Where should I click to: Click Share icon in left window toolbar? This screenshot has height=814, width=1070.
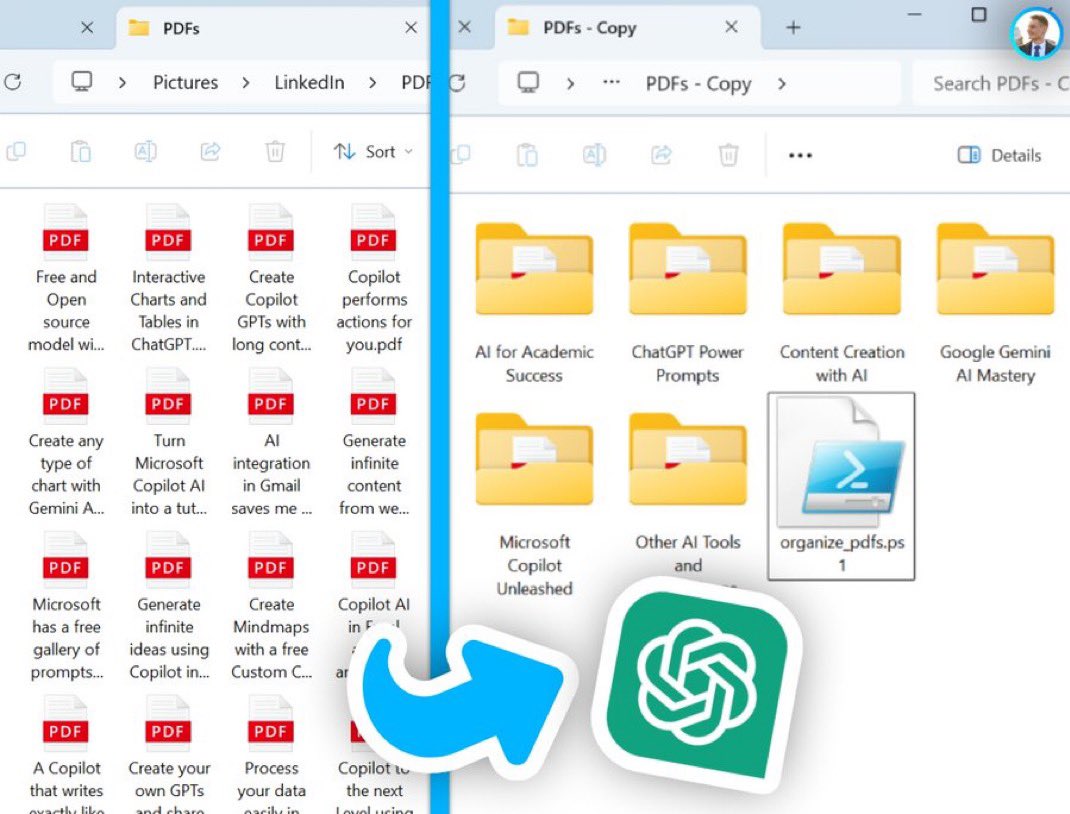tap(210, 151)
